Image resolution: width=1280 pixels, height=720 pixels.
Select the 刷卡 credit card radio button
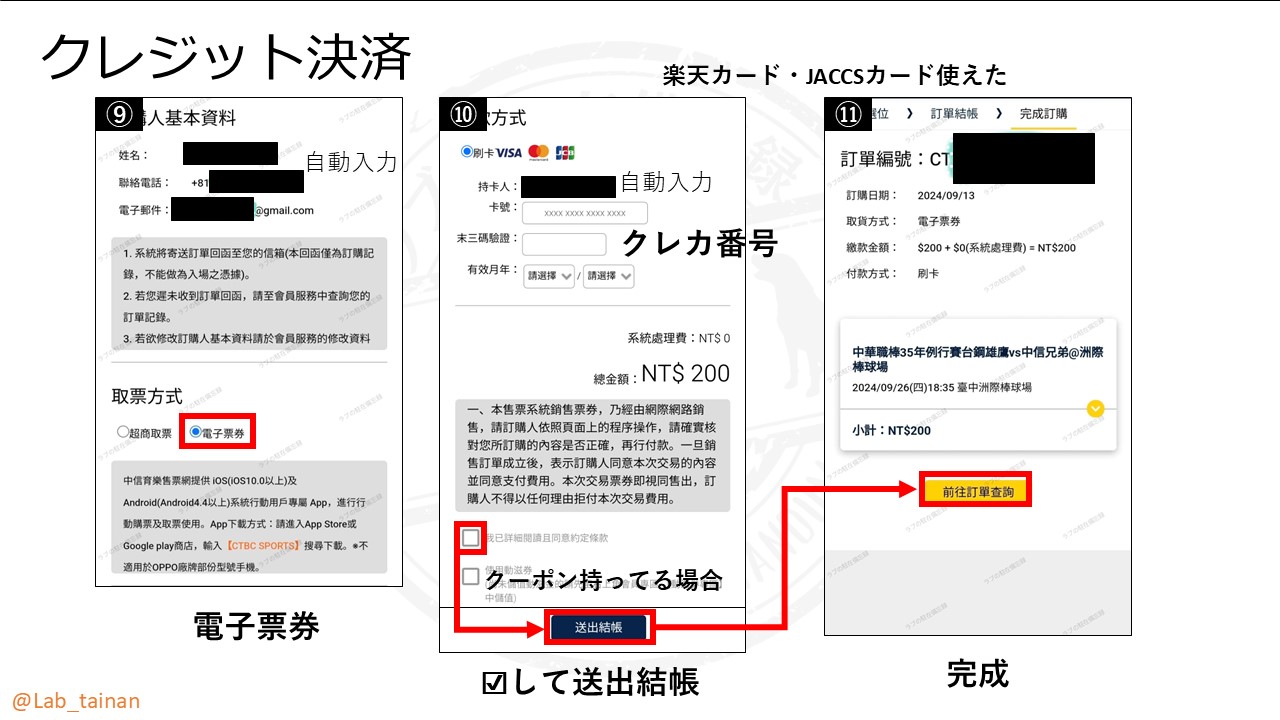(x=467, y=152)
